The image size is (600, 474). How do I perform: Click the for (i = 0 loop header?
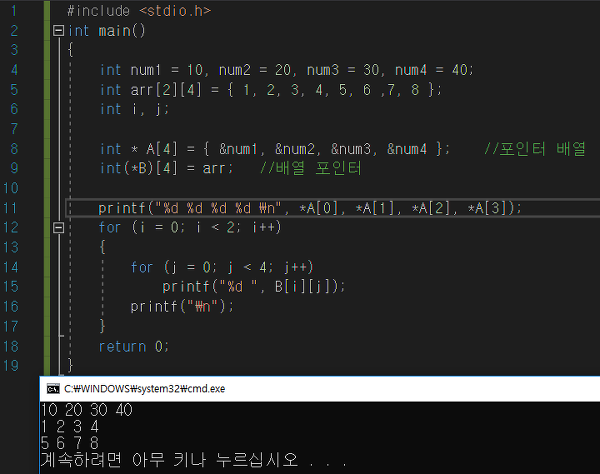click(x=190, y=228)
